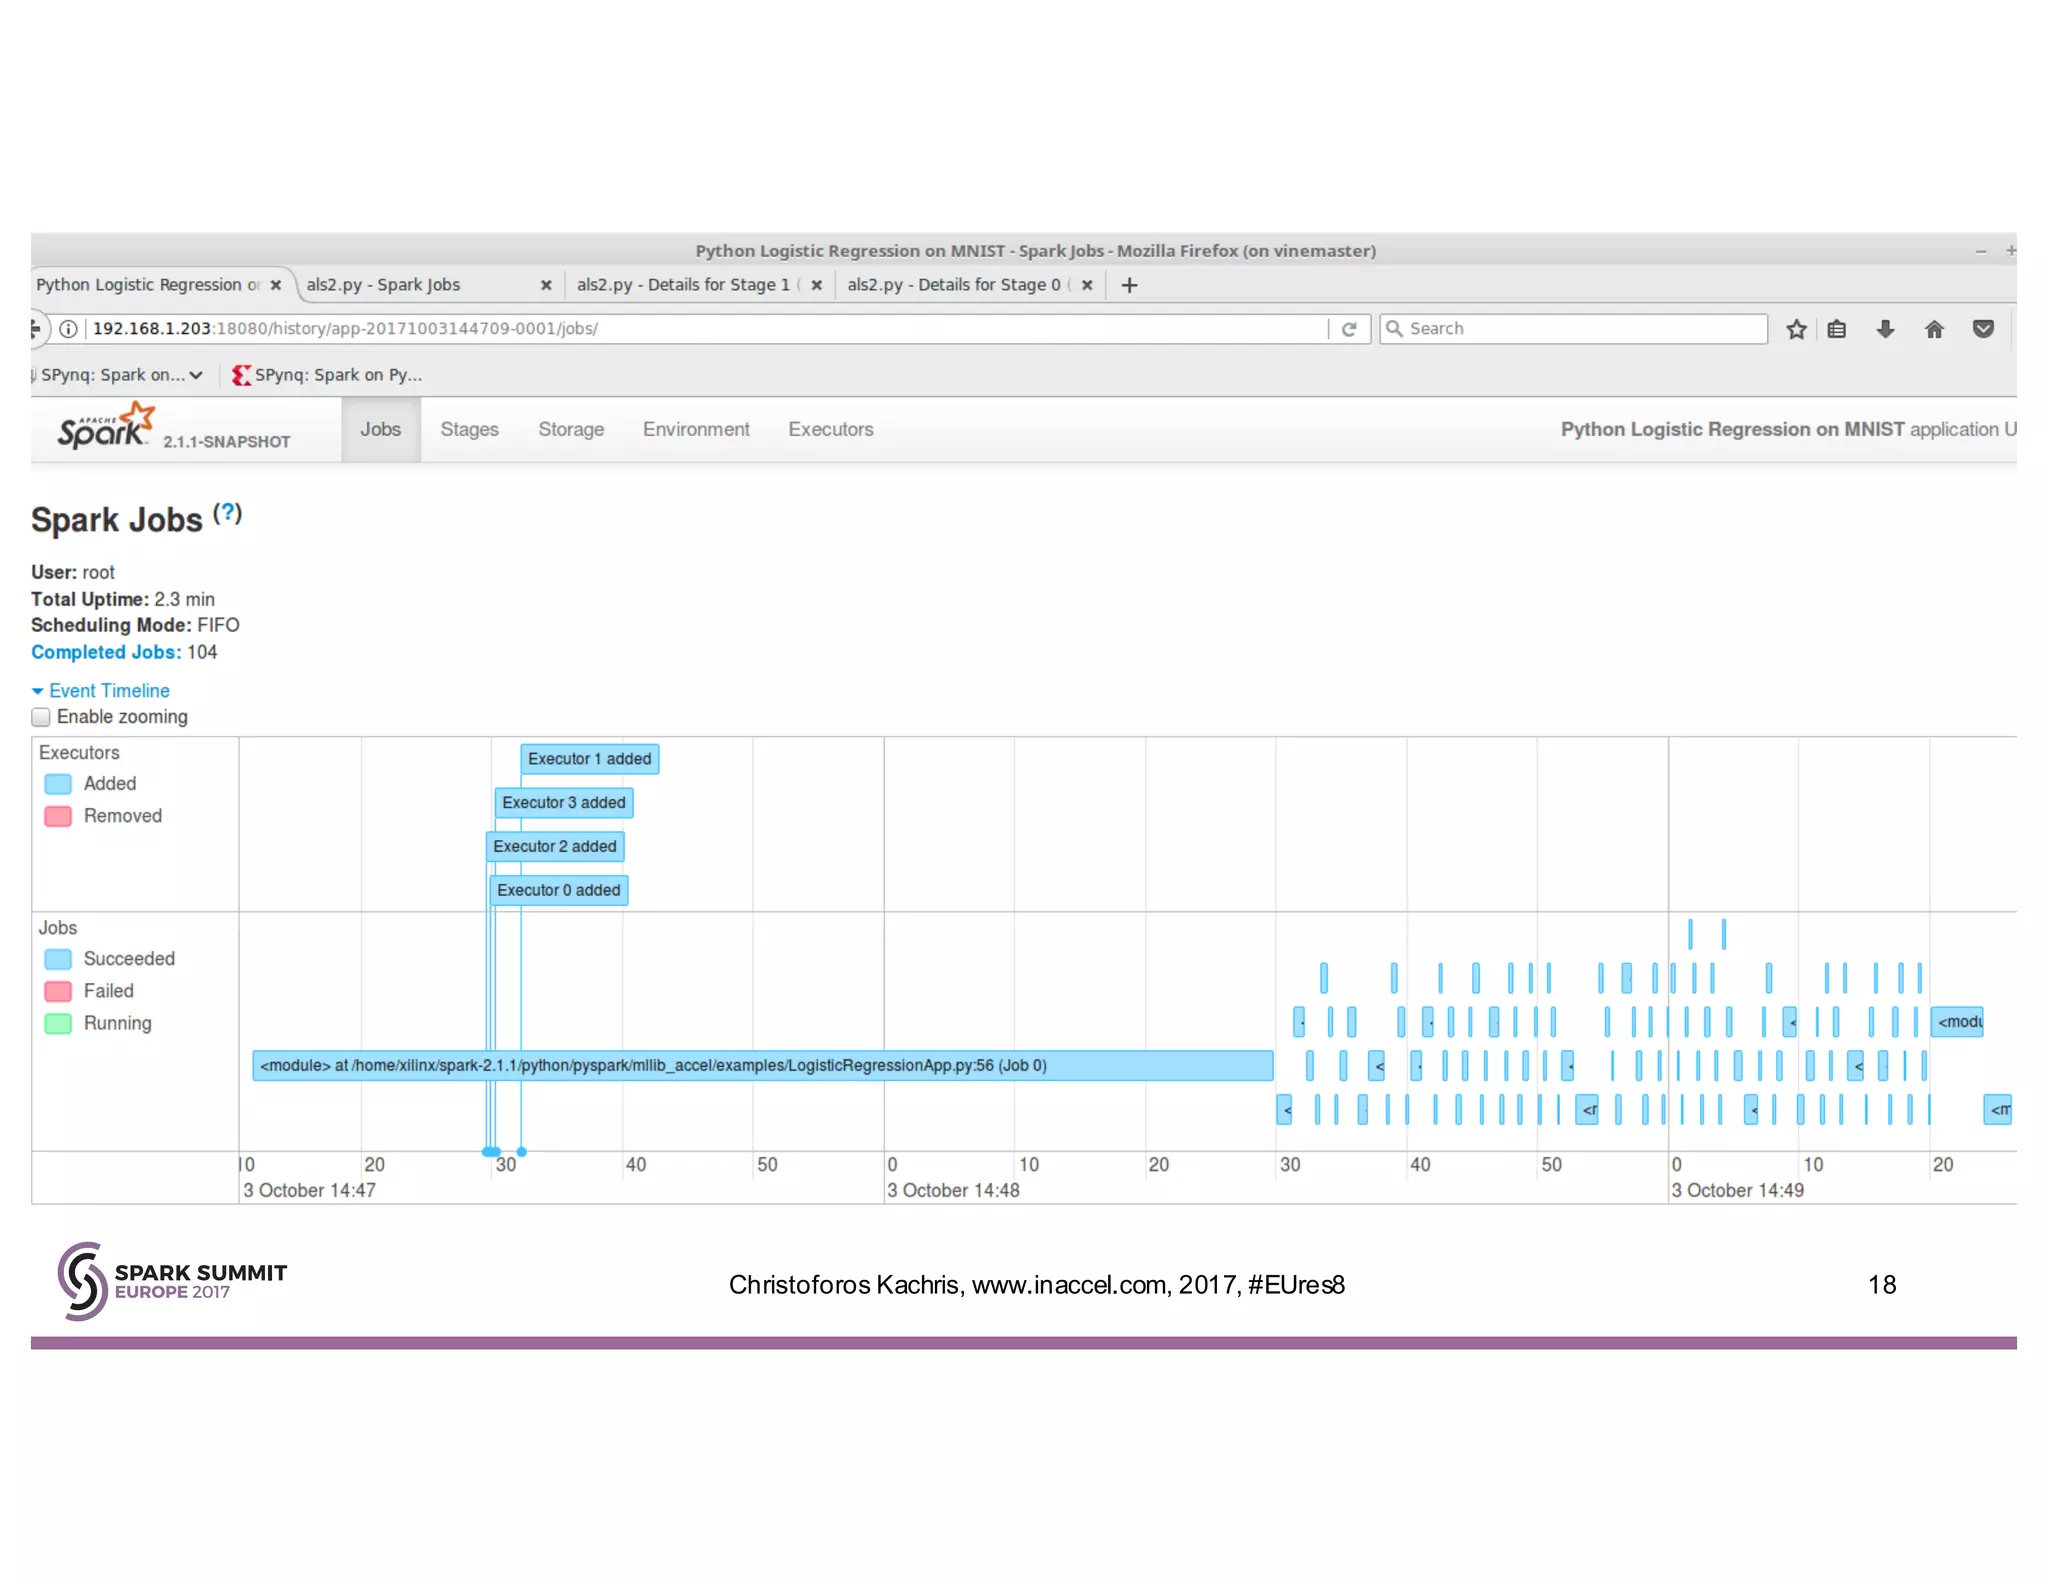Click site information icon in URL bar
This screenshot has height=1582, width=2048.
68,329
